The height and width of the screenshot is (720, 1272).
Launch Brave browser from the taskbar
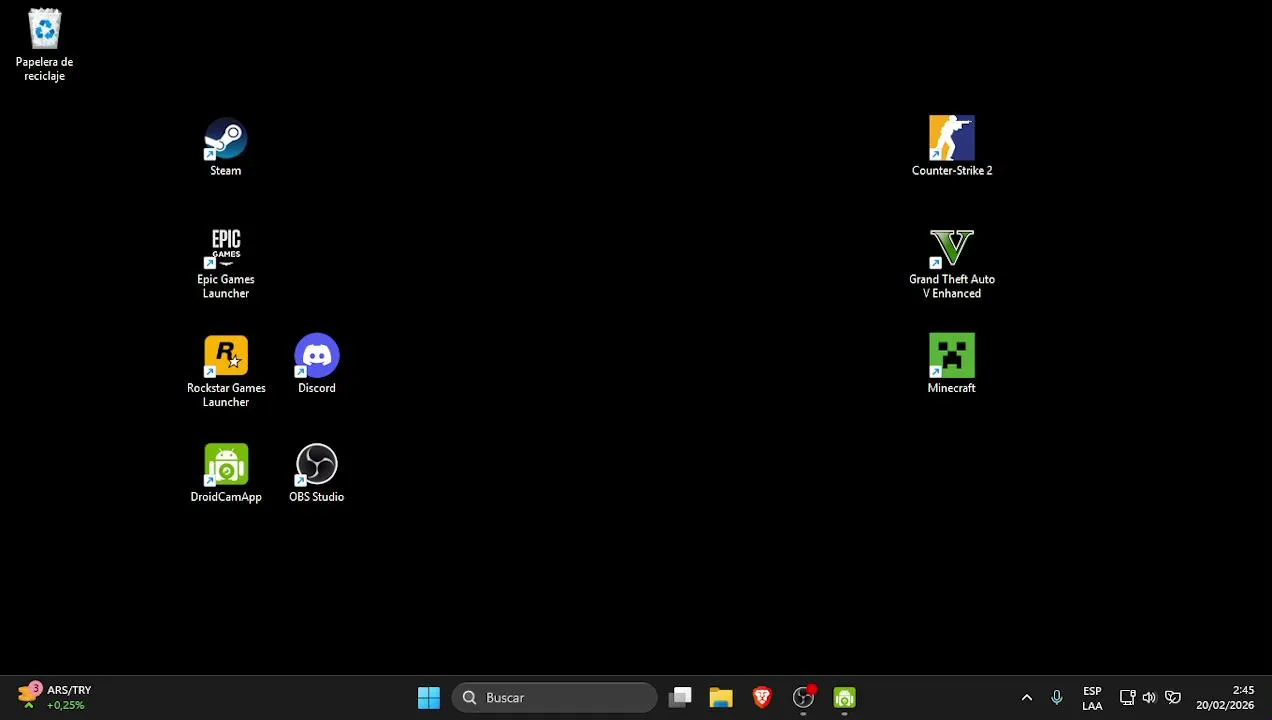(x=762, y=698)
